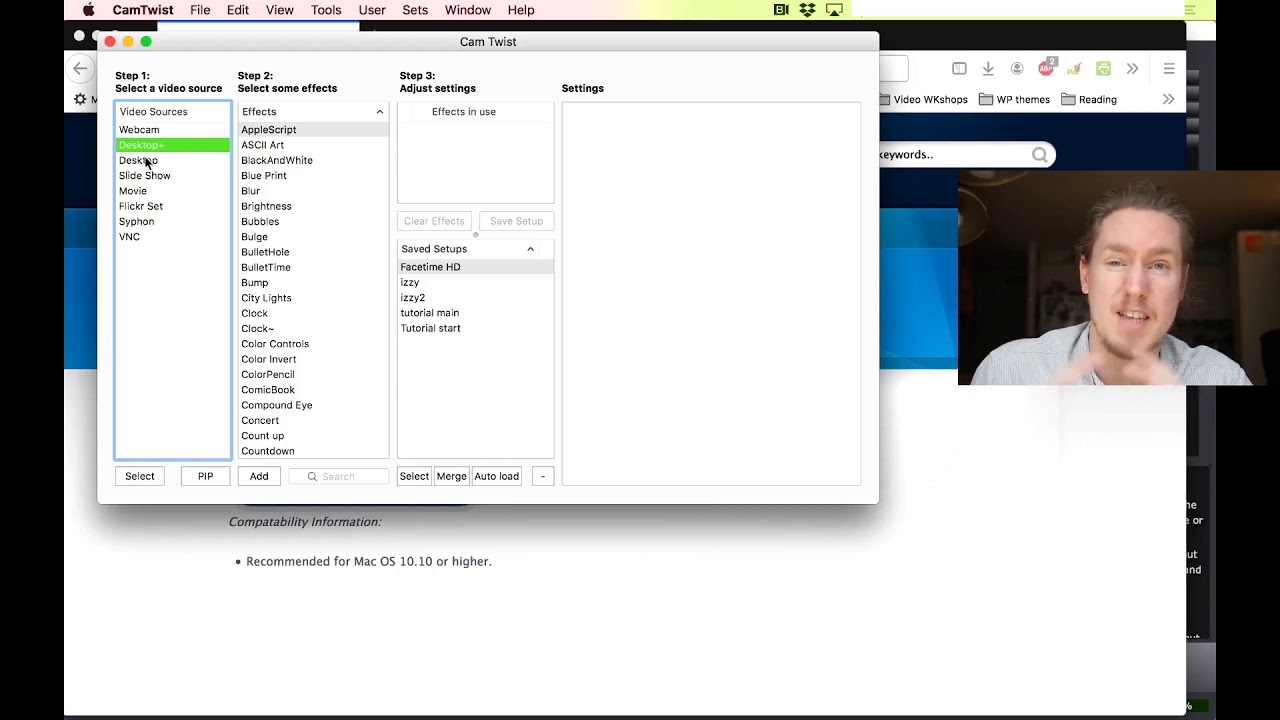Open the browser sidebar view icon
This screenshot has height=720, width=1280.
(959, 69)
